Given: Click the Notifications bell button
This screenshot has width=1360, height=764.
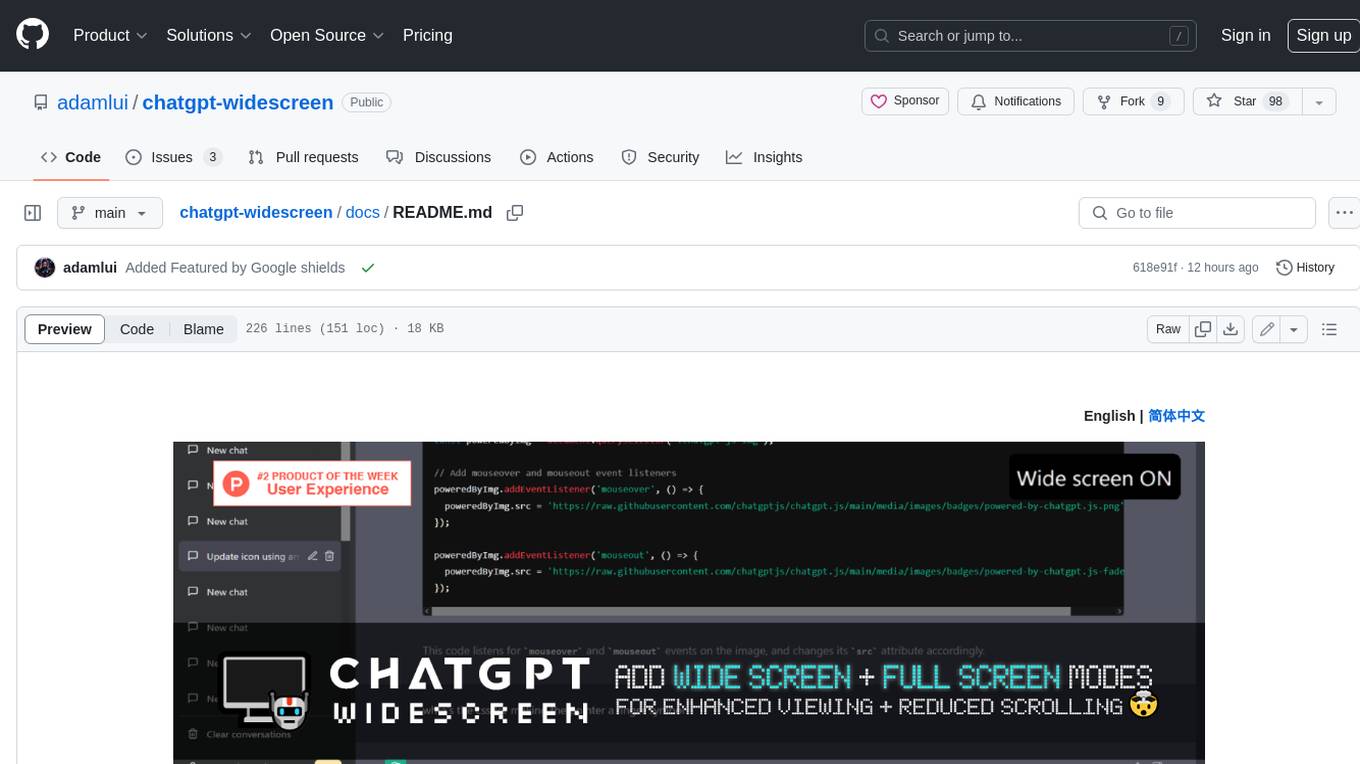Looking at the screenshot, I should [1016, 101].
